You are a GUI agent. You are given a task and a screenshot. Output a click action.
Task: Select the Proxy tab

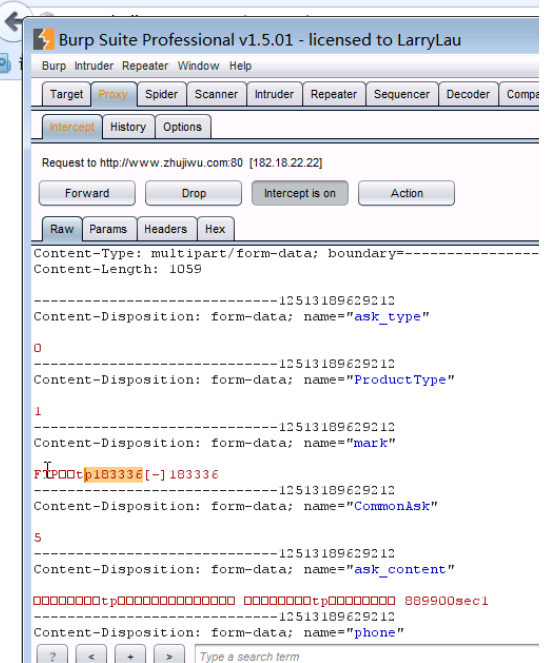pos(113,94)
